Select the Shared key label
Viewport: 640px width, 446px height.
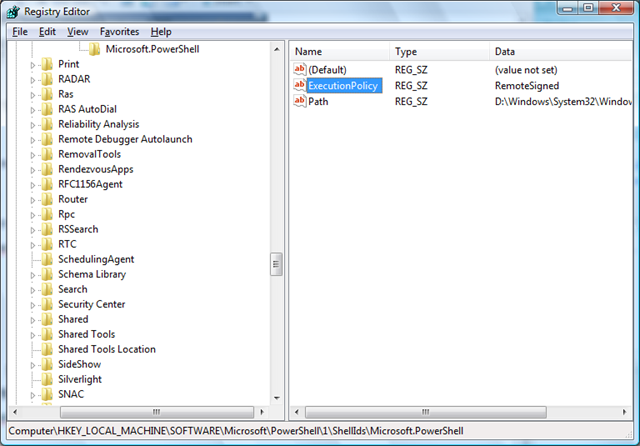coord(73,320)
